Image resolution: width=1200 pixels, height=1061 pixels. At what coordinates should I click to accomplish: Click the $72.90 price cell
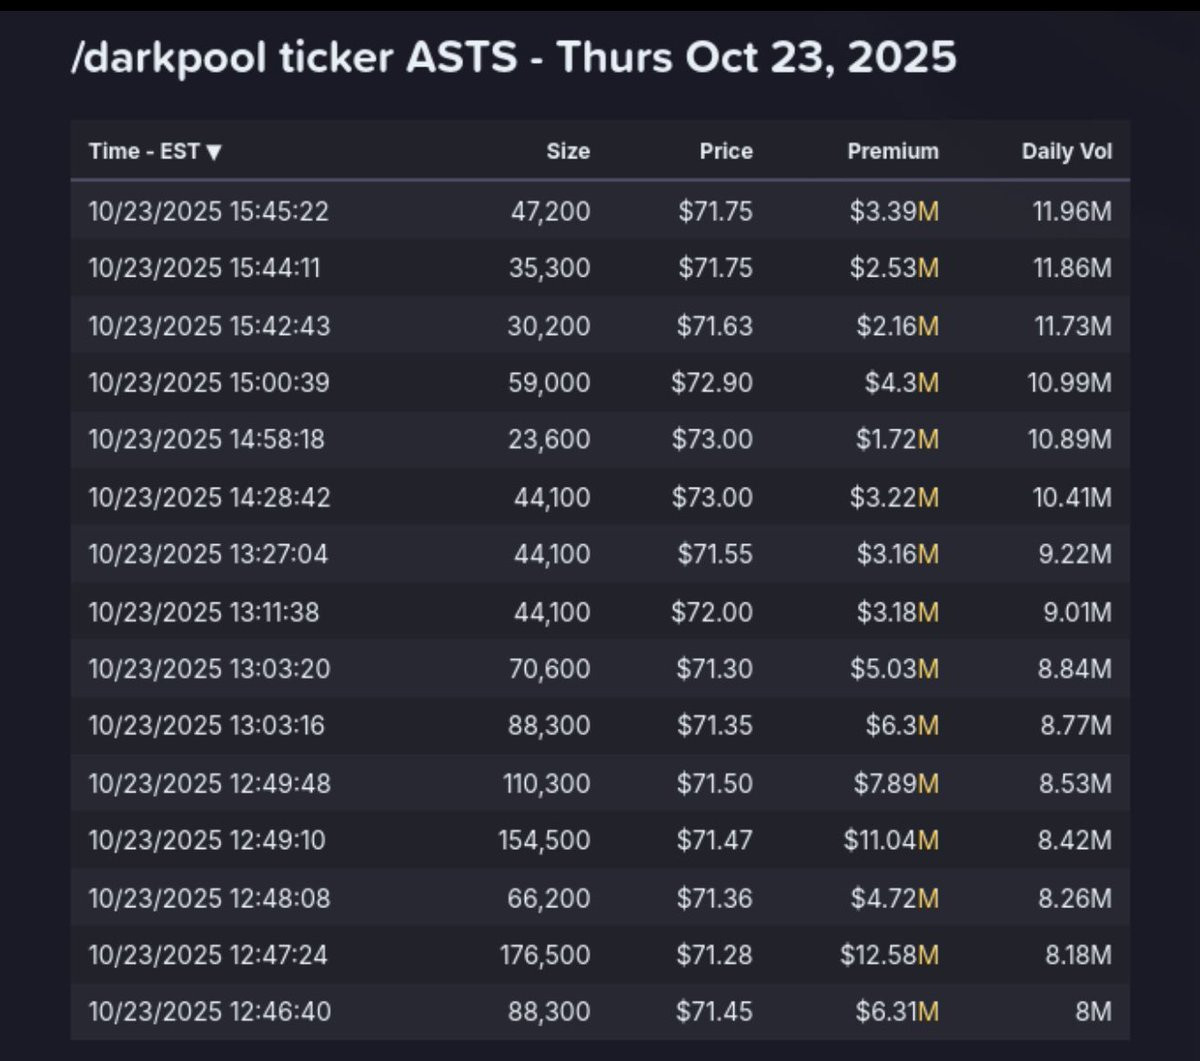pos(712,383)
